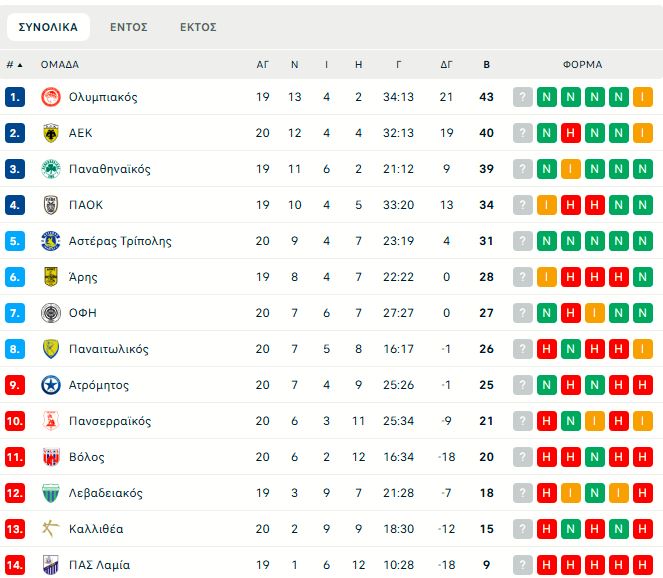
Task: Click the Λεβαδειακός team crest
Action: coord(50,493)
